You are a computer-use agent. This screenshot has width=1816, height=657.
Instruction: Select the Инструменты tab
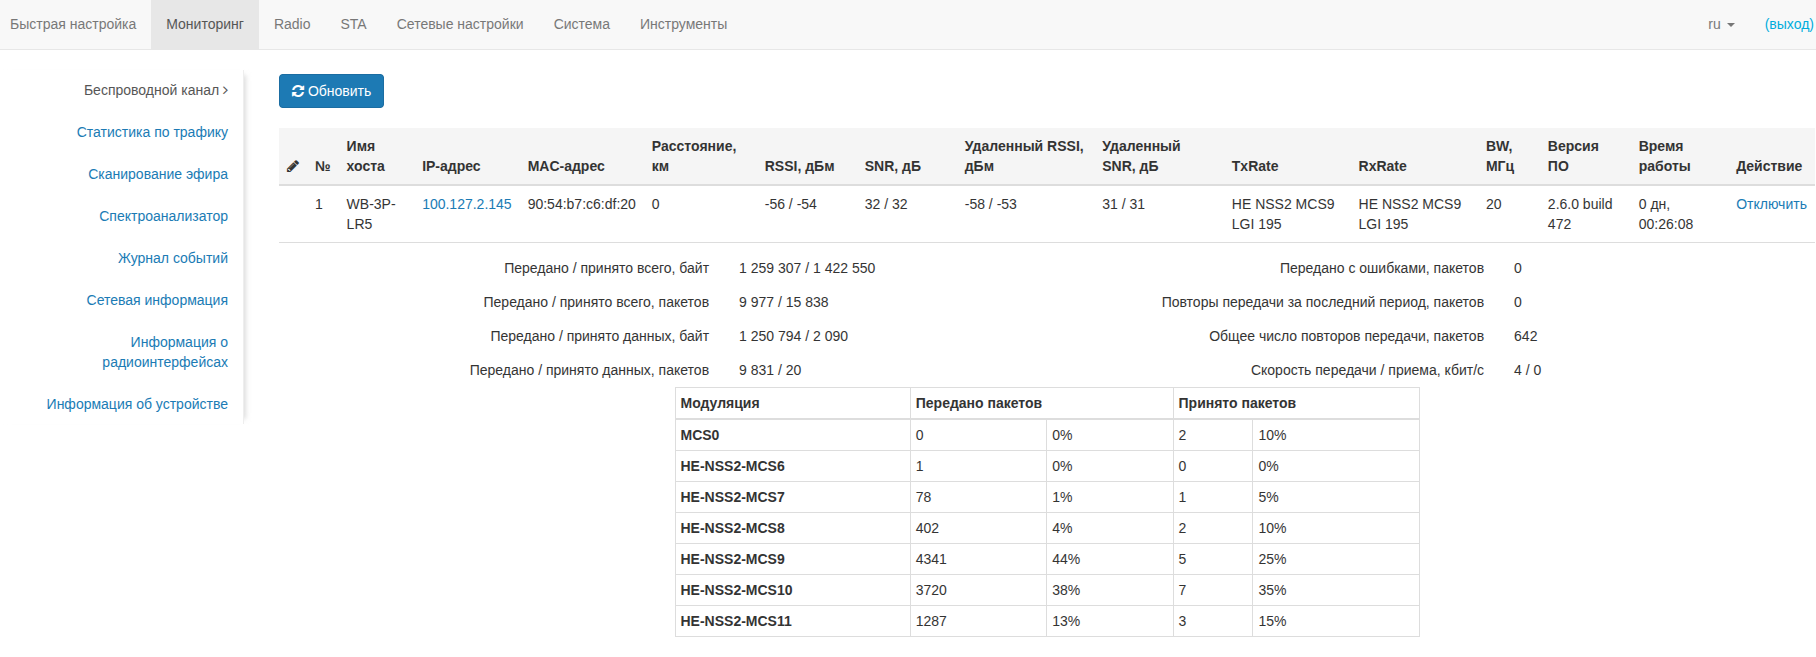coord(683,24)
